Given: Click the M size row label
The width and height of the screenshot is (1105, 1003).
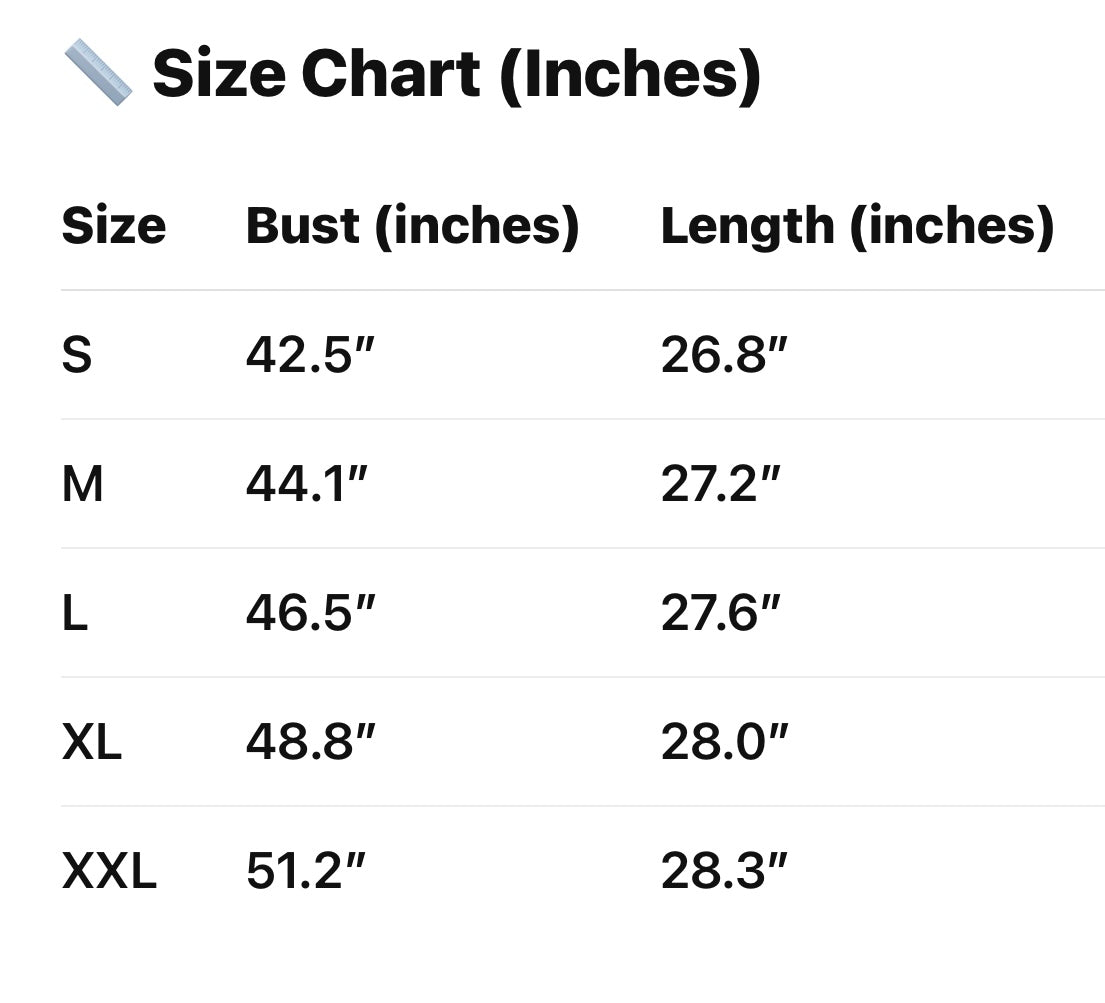Looking at the screenshot, I should 83,485.
